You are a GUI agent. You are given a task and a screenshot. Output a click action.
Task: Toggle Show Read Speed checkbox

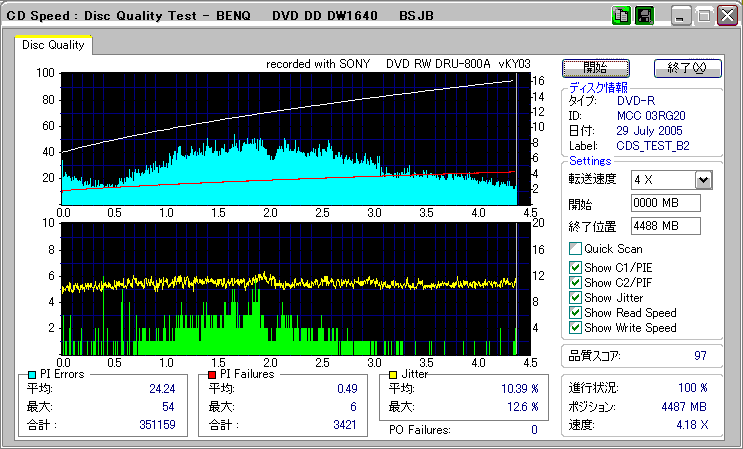coord(575,312)
